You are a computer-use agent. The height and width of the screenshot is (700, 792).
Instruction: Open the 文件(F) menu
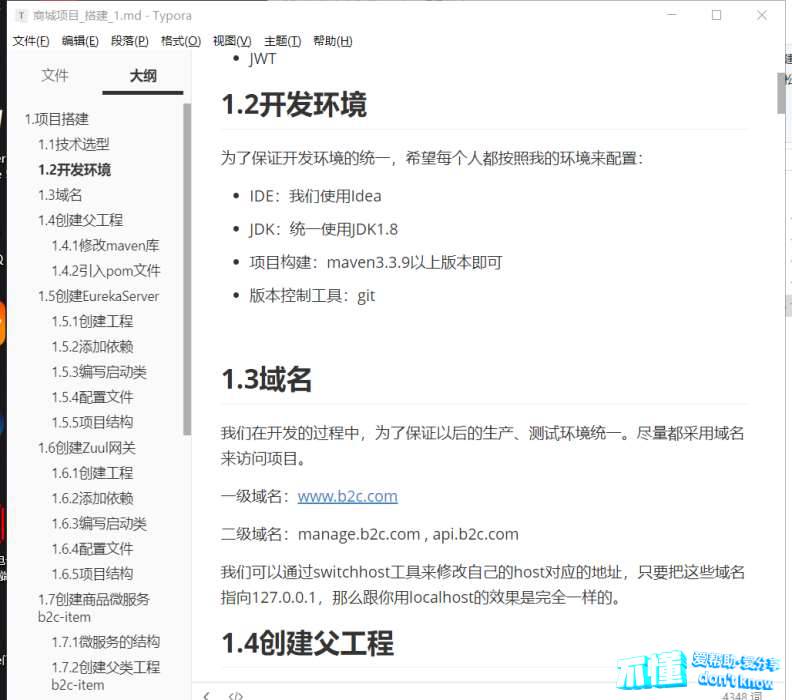click(31, 41)
